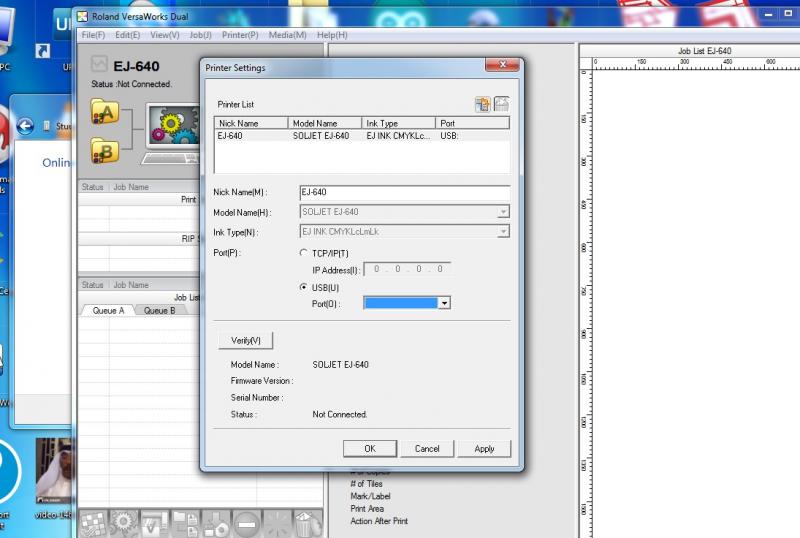
Task: Click the add printer icon above Printer List
Action: point(482,104)
